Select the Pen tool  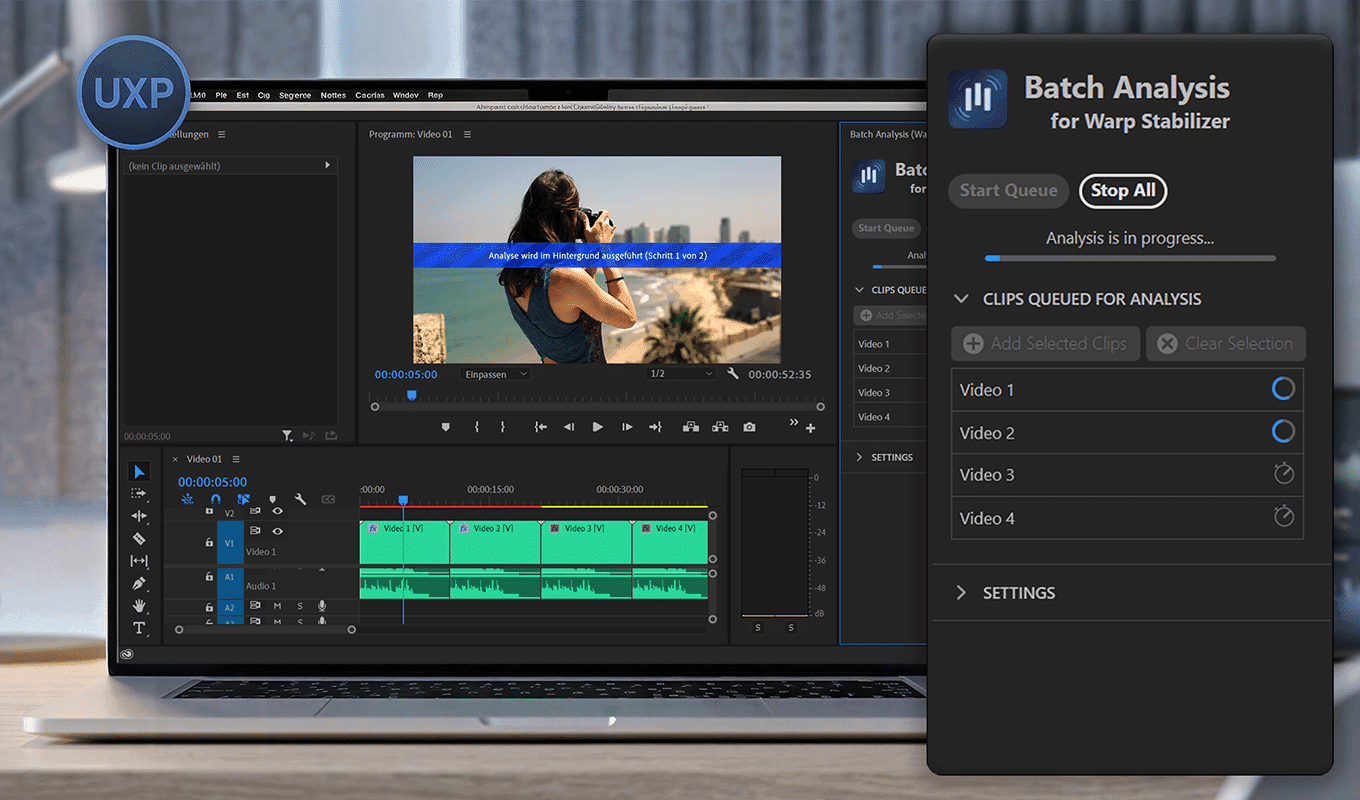click(x=139, y=583)
